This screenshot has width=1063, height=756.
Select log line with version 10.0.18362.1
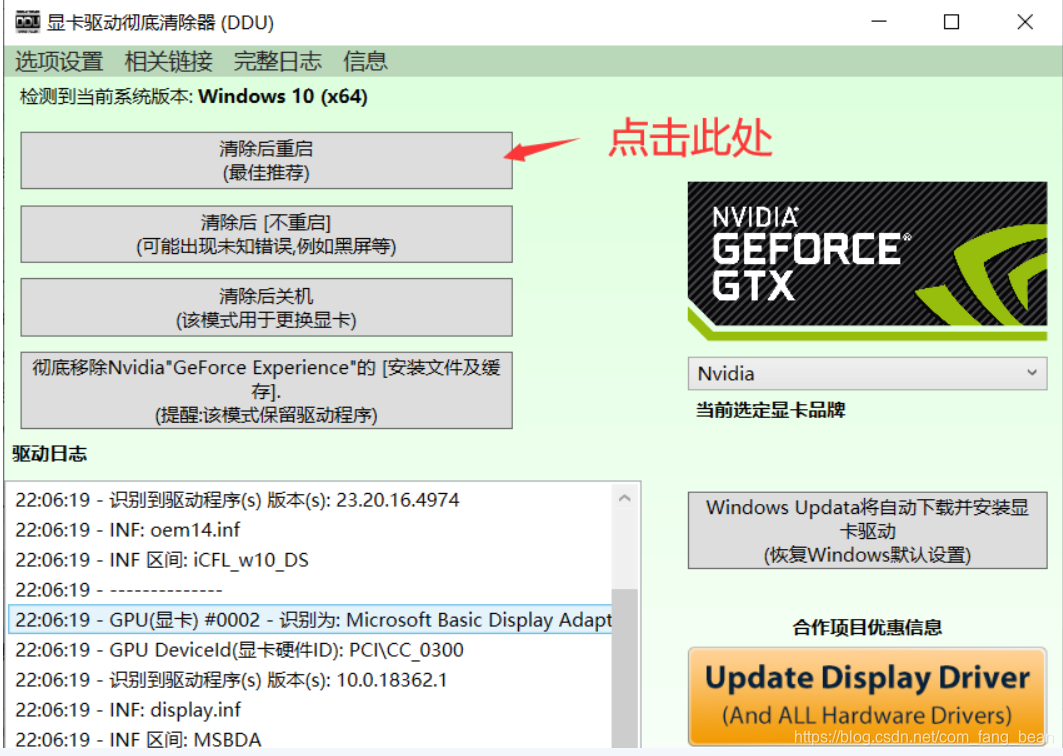[x=310, y=679]
